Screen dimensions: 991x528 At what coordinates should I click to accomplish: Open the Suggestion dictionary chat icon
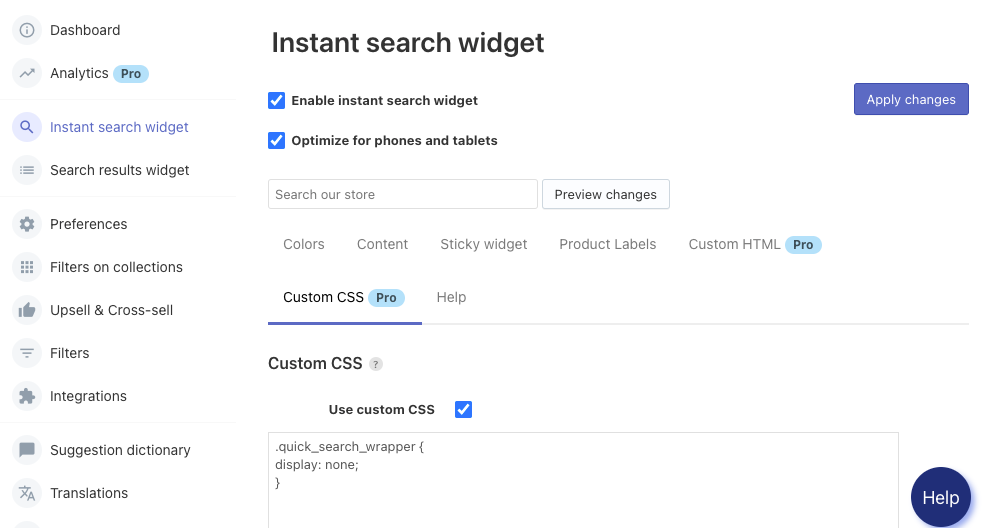(27, 450)
